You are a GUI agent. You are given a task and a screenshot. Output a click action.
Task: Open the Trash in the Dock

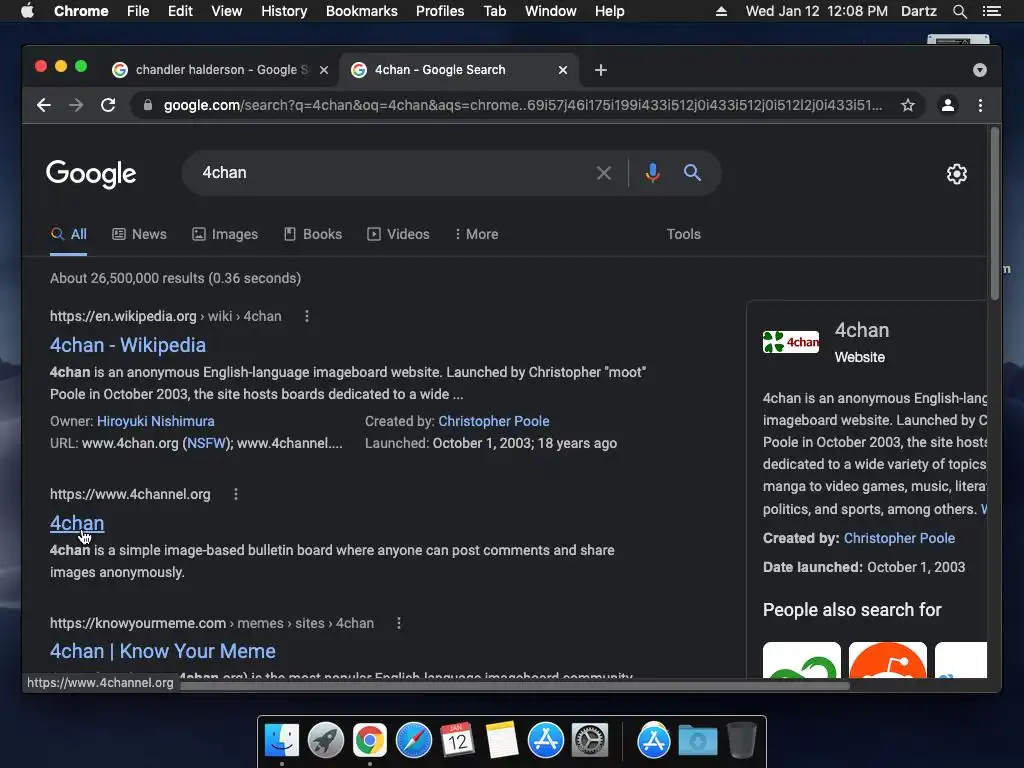(741, 741)
